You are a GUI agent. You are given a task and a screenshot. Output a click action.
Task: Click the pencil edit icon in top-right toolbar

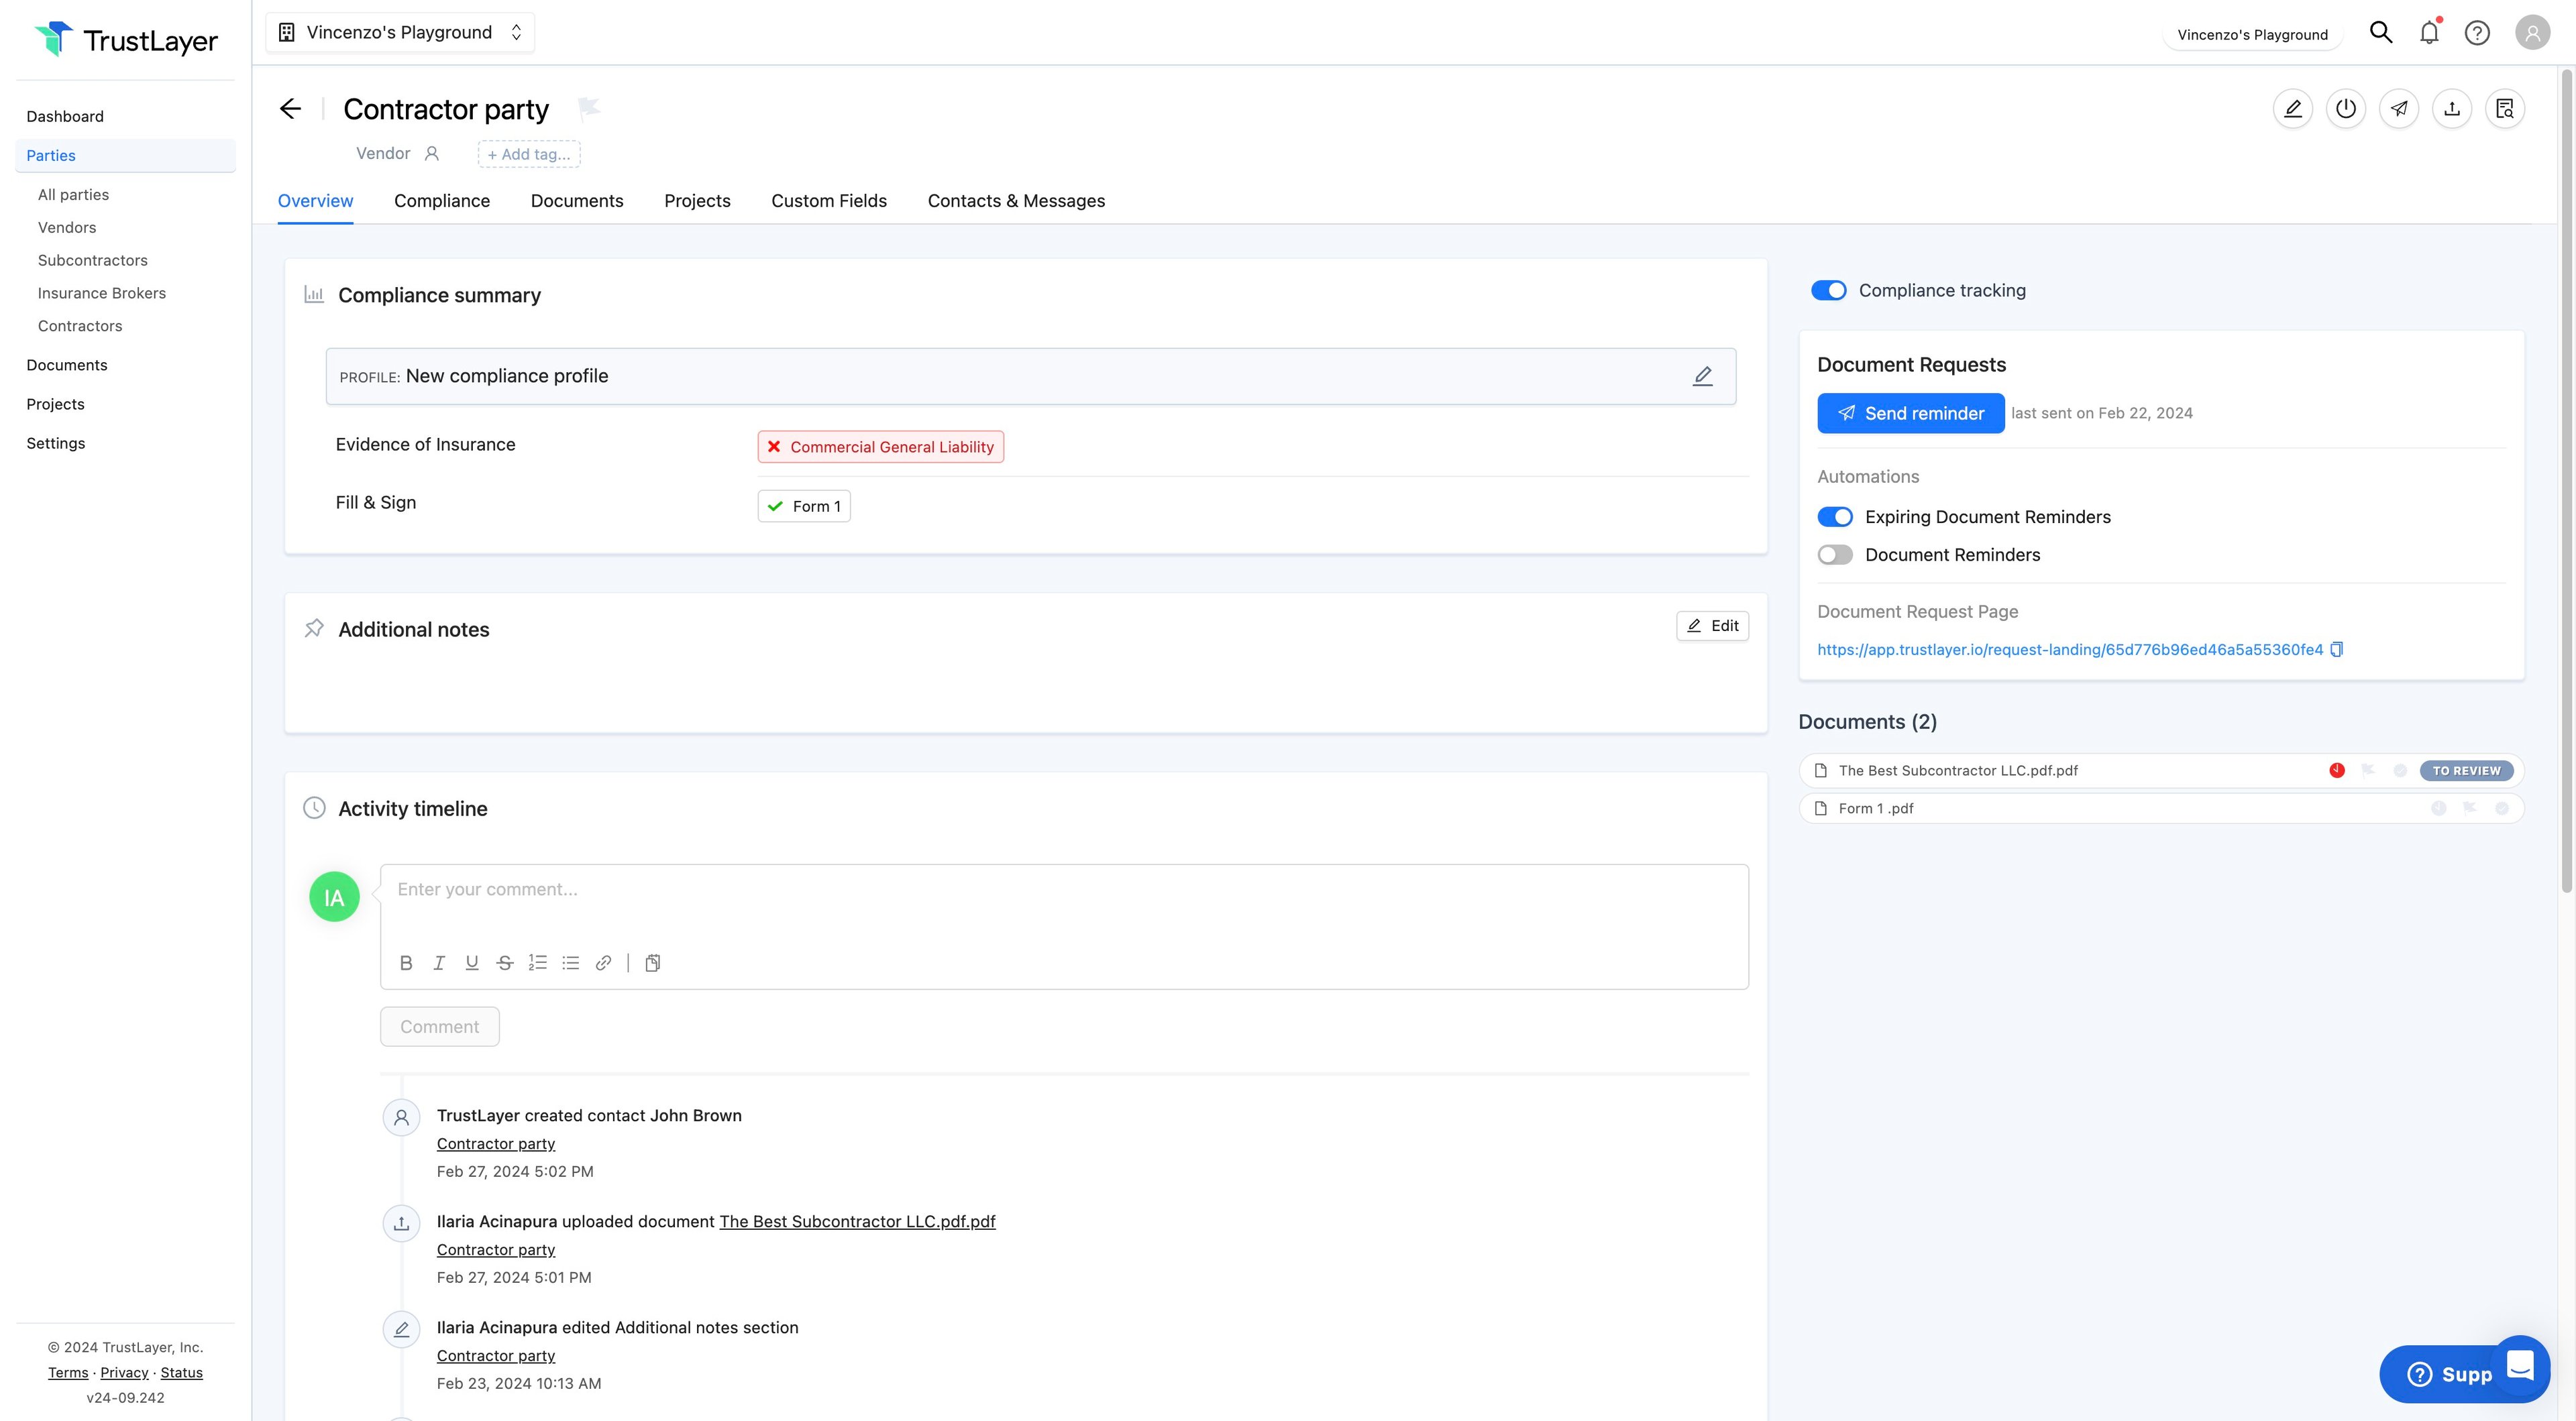click(2292, 109)
